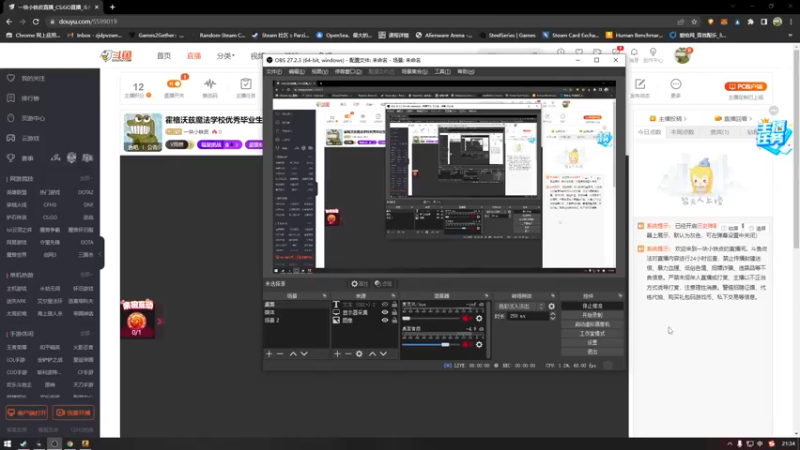
Task: Move the selected source down in OBS
Action: click(x=383, y=354)
